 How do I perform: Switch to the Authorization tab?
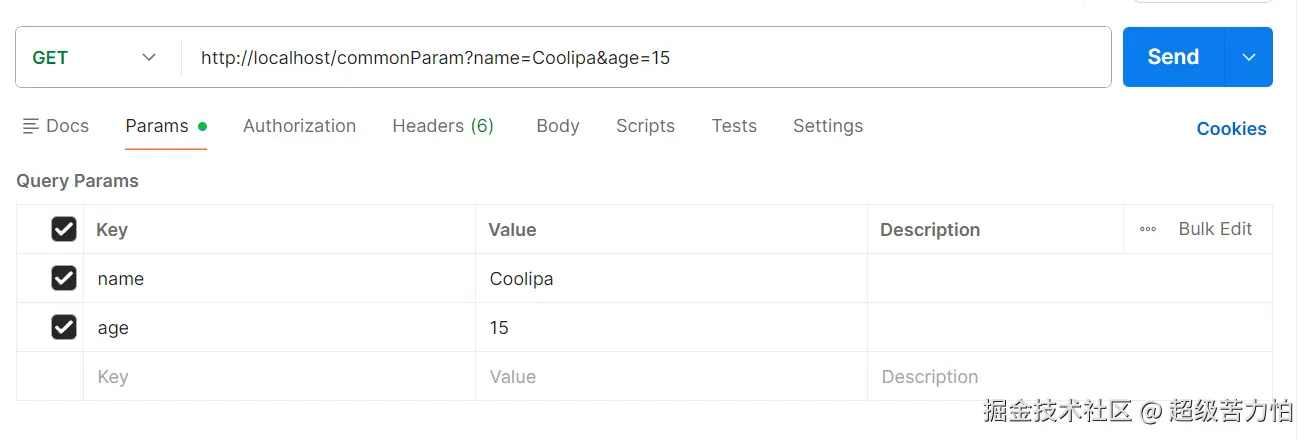click(299, 126)
